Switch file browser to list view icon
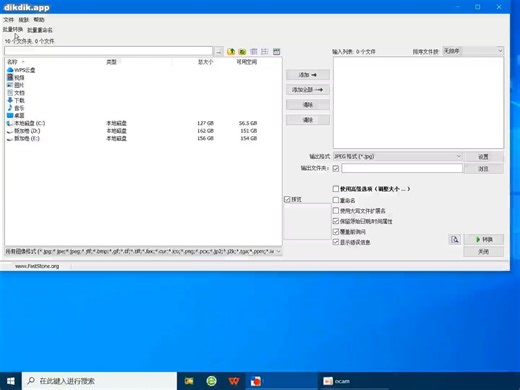520x390 pixels. click(x=265, y=52)
